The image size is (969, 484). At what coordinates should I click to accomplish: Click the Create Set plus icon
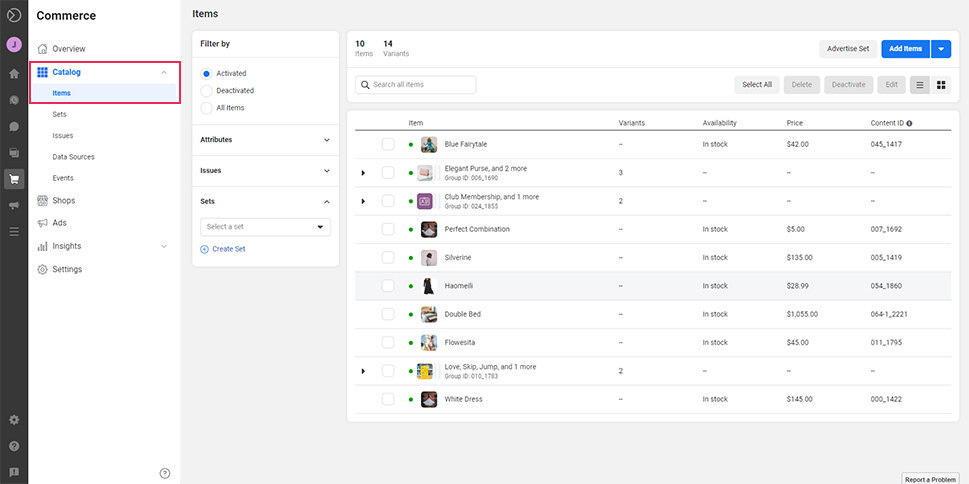(205, 249)
